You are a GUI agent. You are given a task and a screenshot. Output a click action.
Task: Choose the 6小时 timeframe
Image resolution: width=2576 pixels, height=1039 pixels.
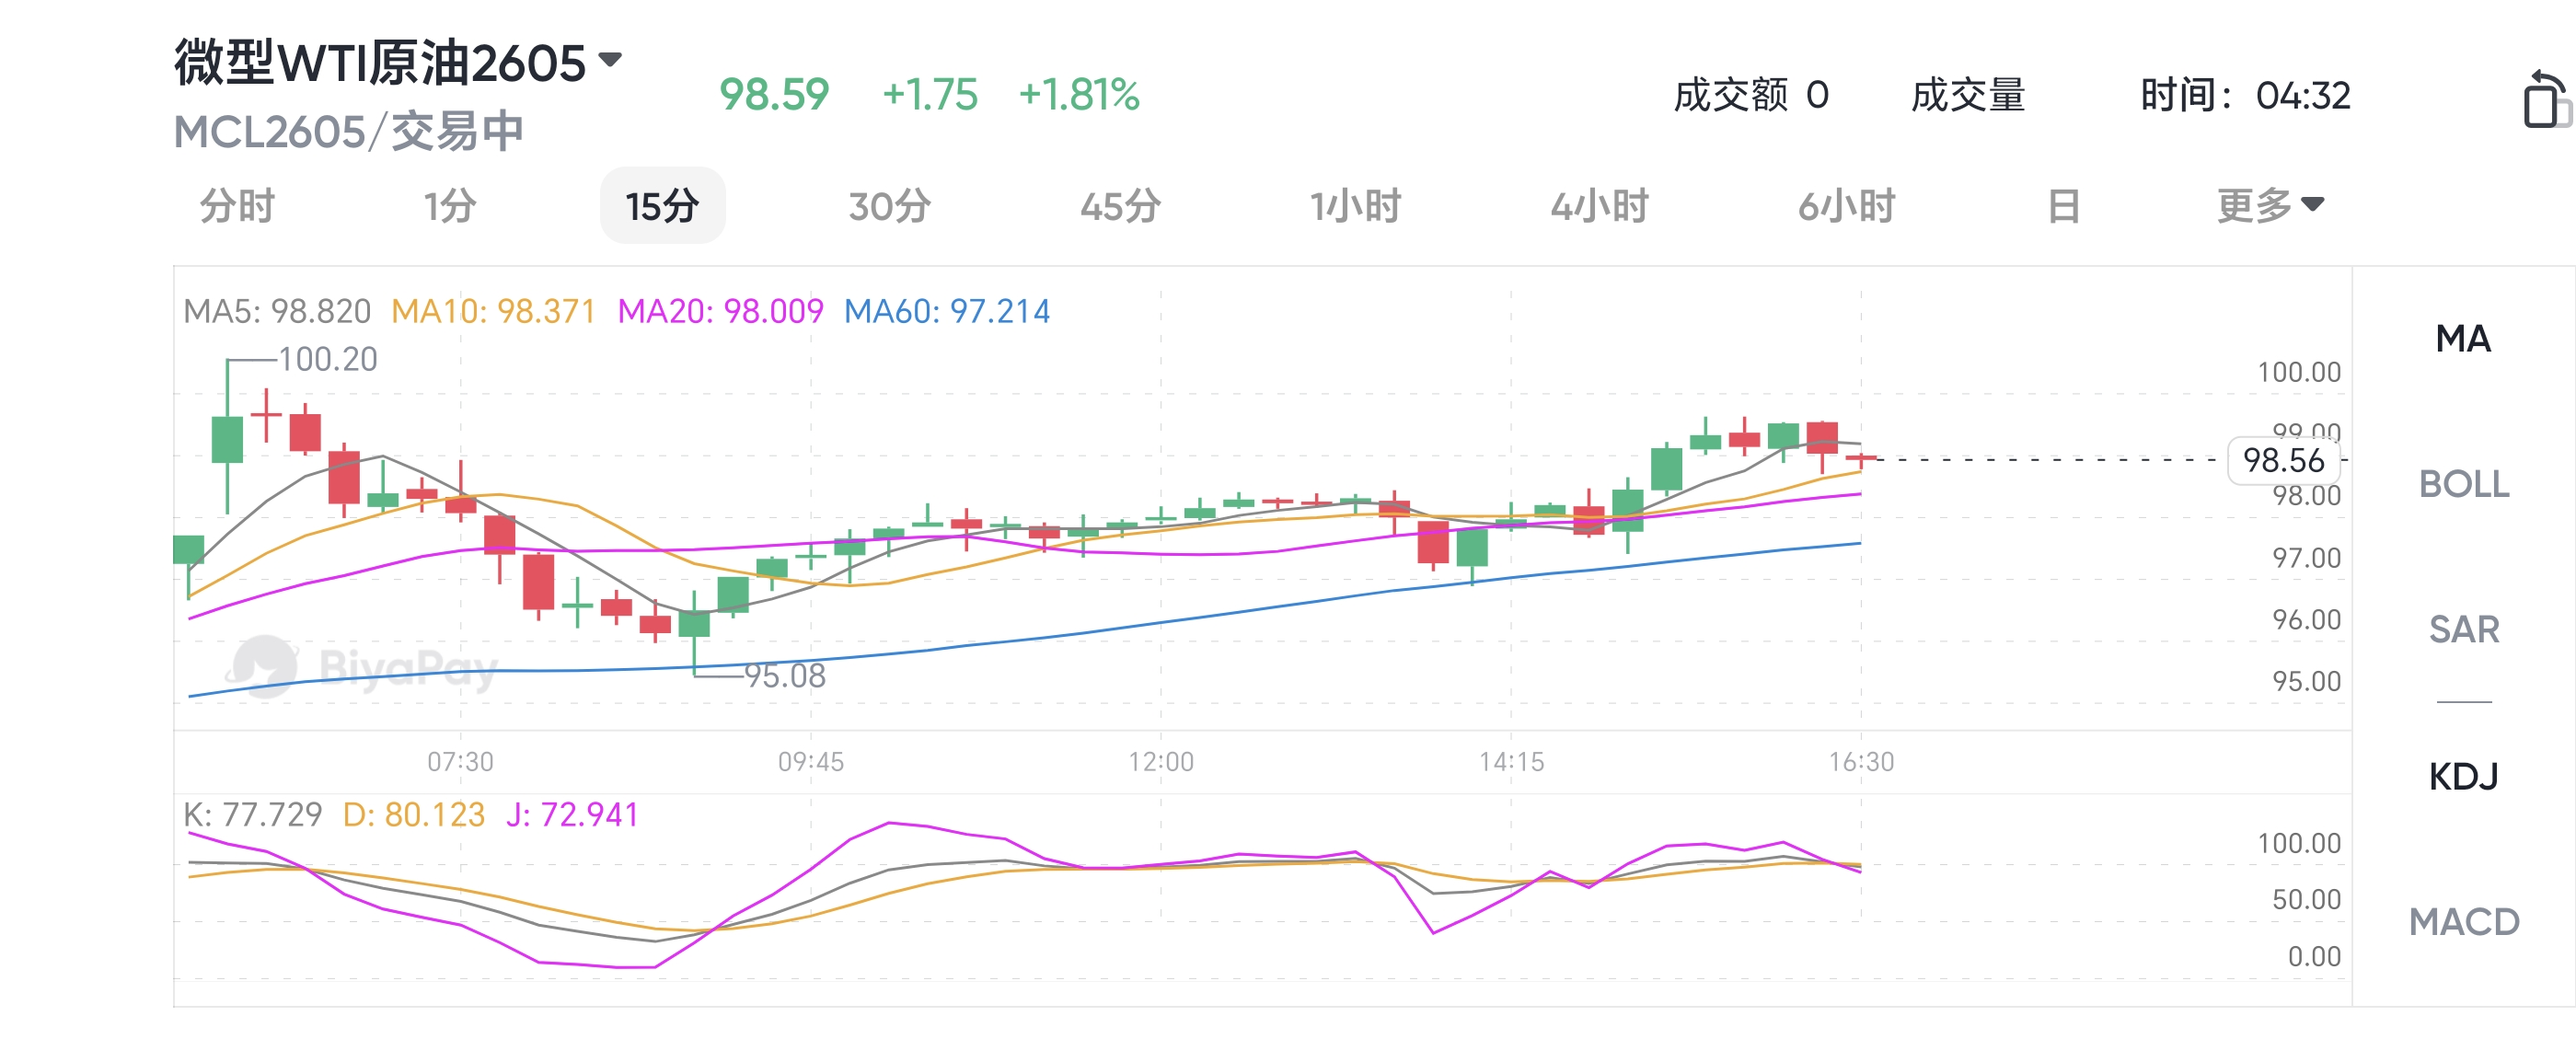pos(1846,205)
